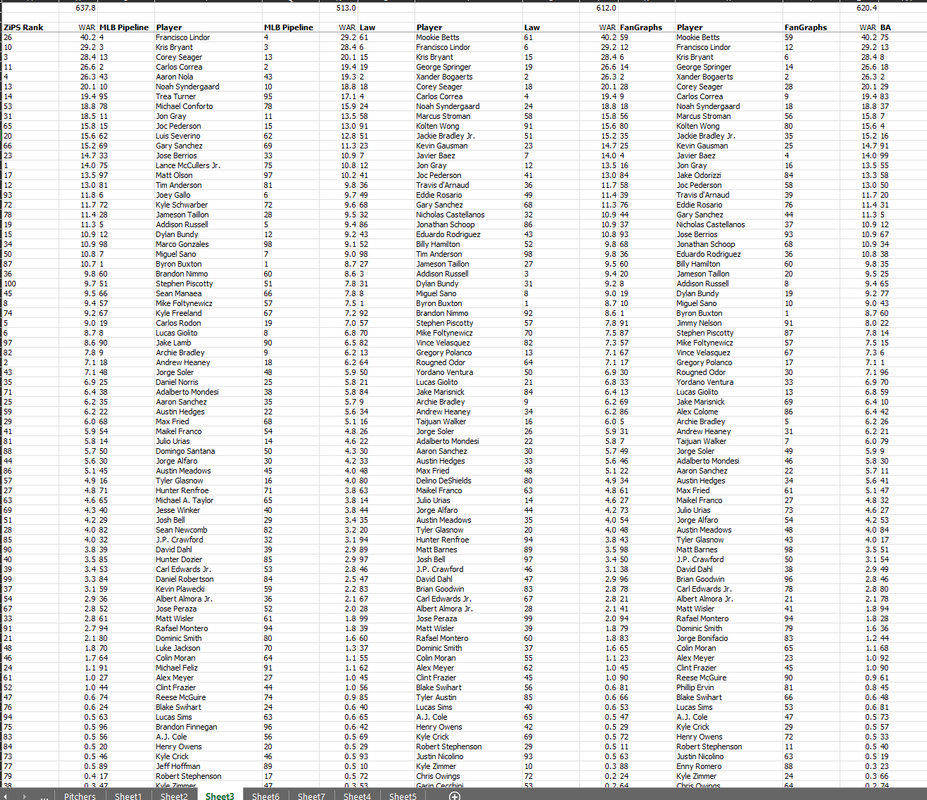Select the Brandon Finnegan cell
Image resolution: width=927 pixels, height=800 pixels.
(x=208, y=727)
